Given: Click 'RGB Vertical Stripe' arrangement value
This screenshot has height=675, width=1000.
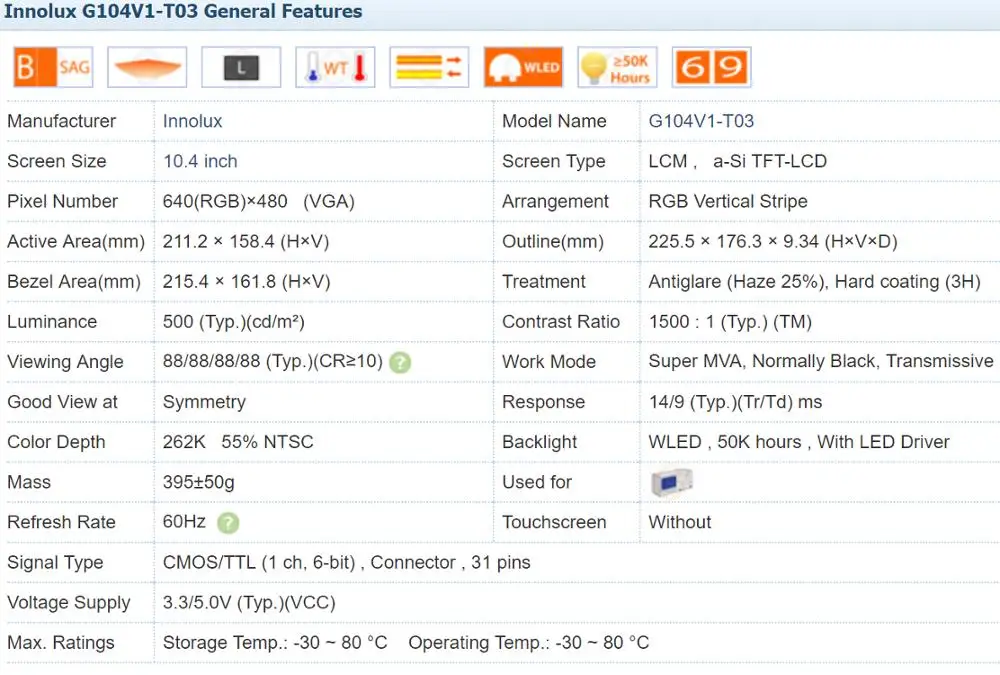Looking at the screenshot, I should (728, 202).
